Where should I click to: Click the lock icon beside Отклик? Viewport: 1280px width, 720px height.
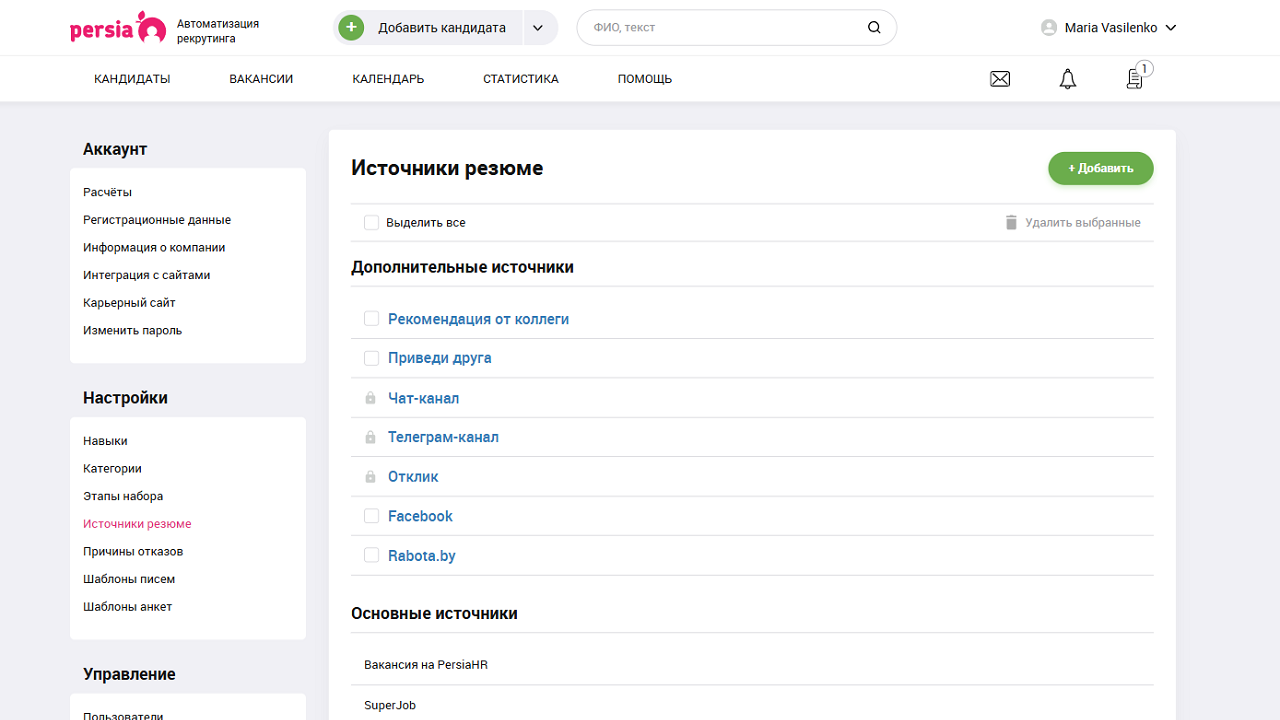coord(371,476)
